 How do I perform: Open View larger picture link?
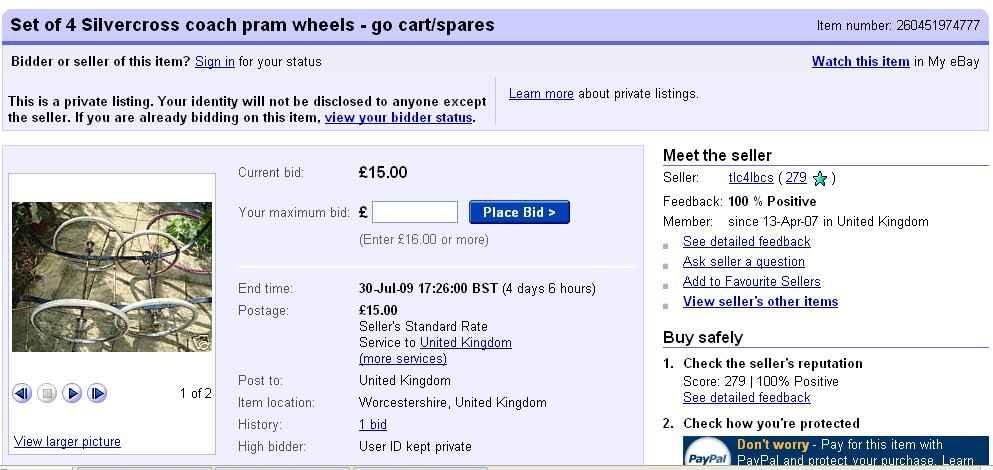[x=67, y=442]
